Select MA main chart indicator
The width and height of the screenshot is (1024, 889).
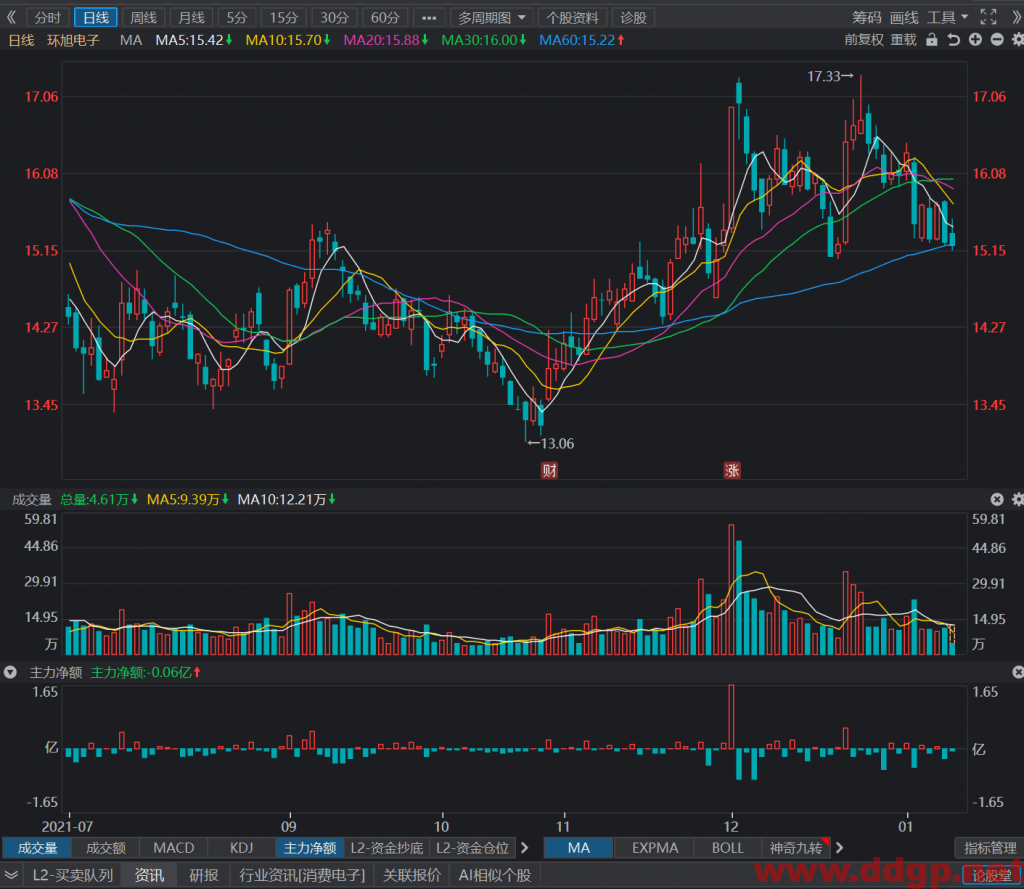point(579,848)
